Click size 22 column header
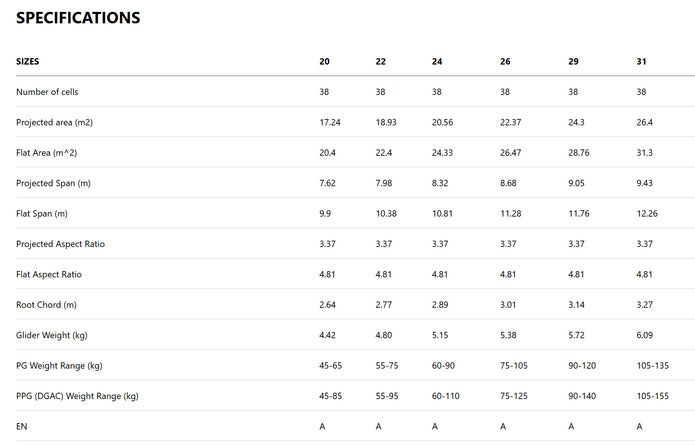The image size is (695, 445). (381, 61)
